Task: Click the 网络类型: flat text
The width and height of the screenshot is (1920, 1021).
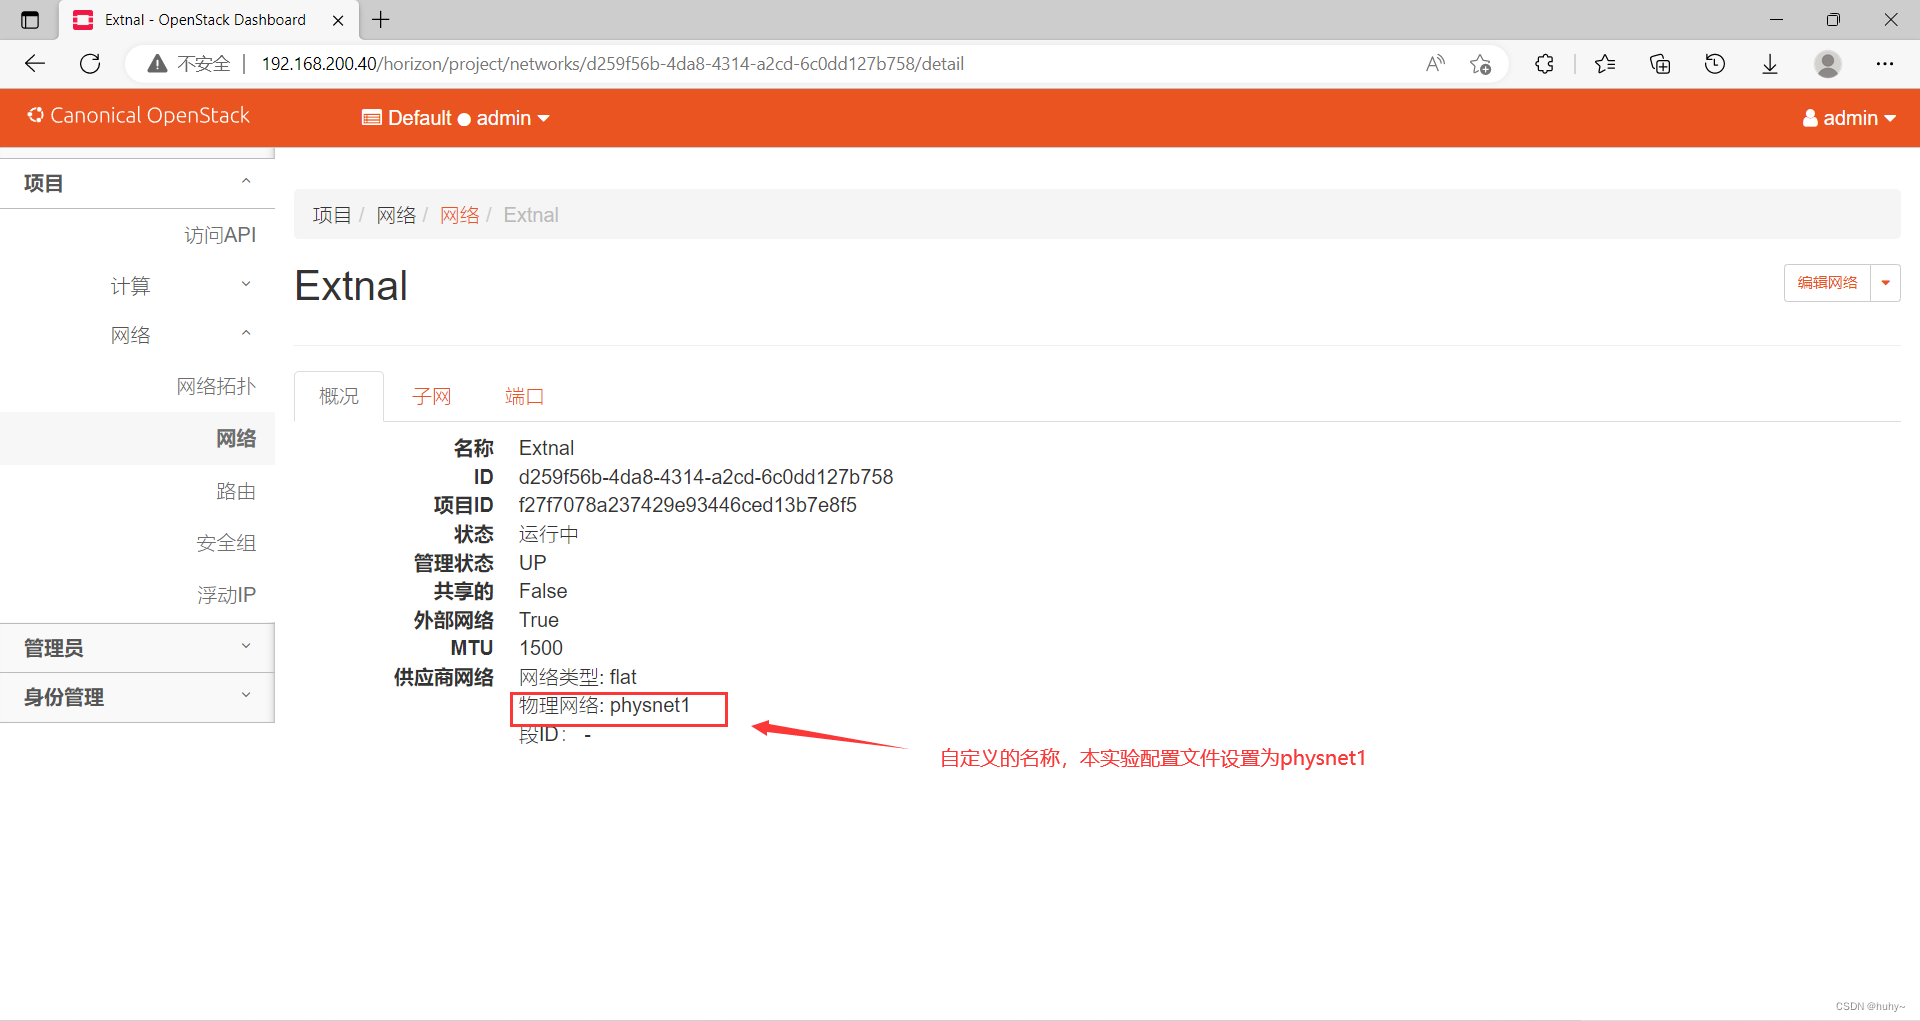Action: 578,677
